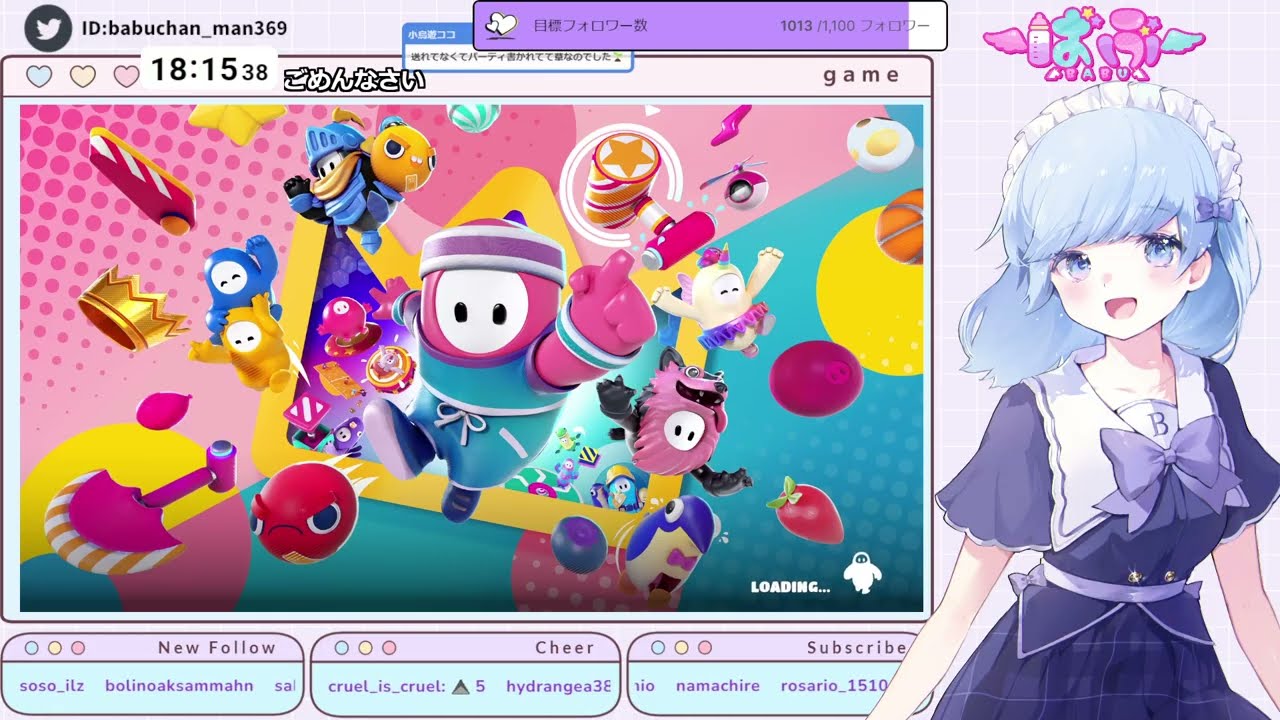This screenshot has height=720, width=1280.
Task: Click the "Cheer" panel title
Action: tap(565, 648)
